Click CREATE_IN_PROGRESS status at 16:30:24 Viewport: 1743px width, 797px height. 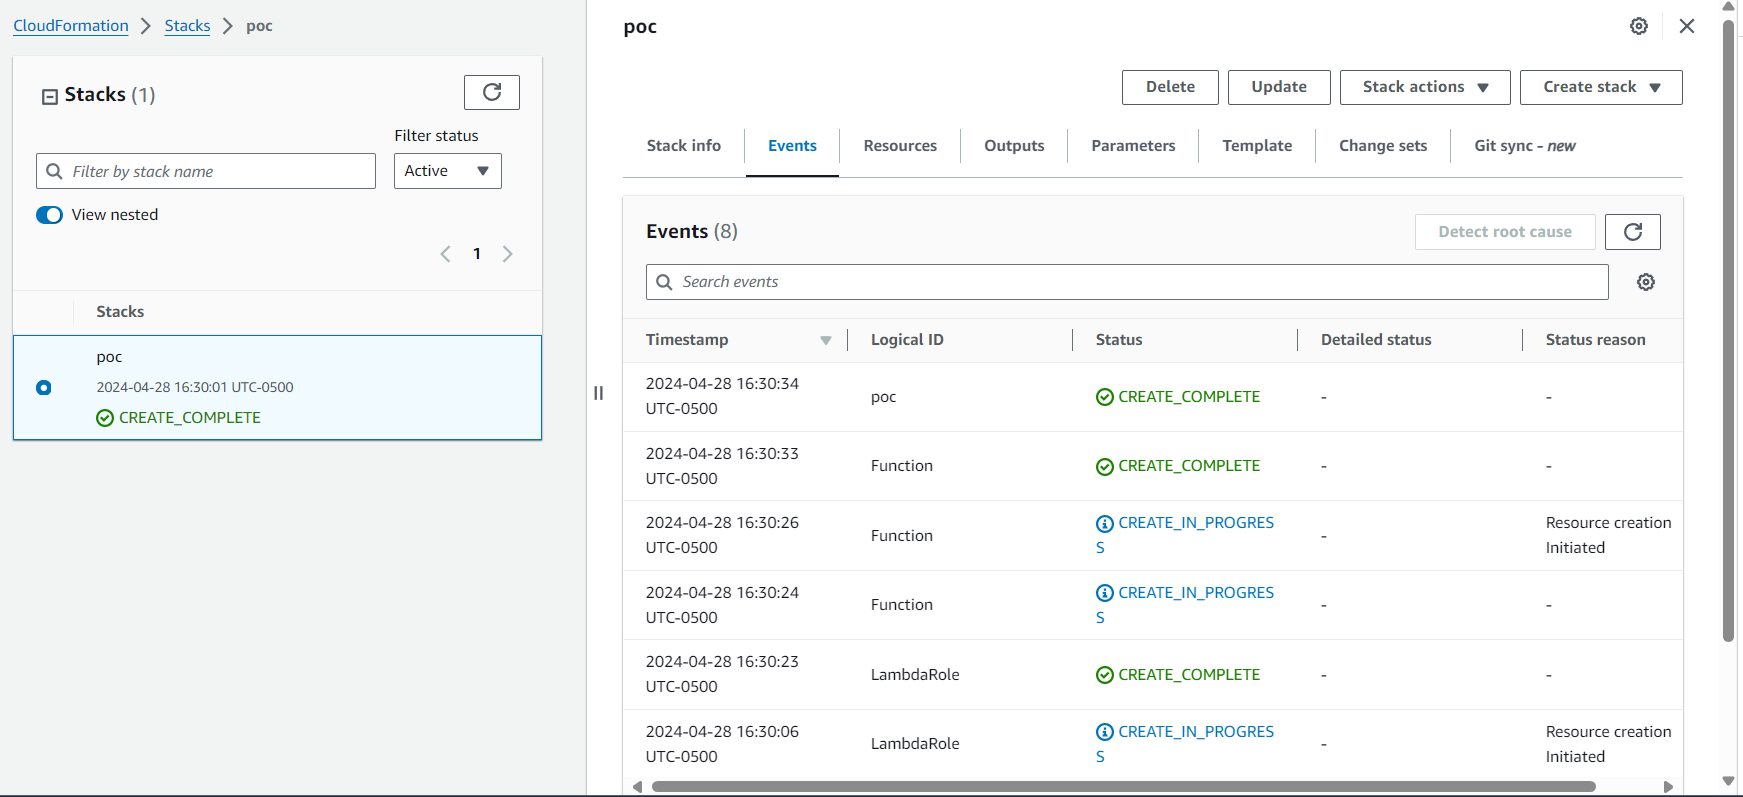[x=1185, y=605]
